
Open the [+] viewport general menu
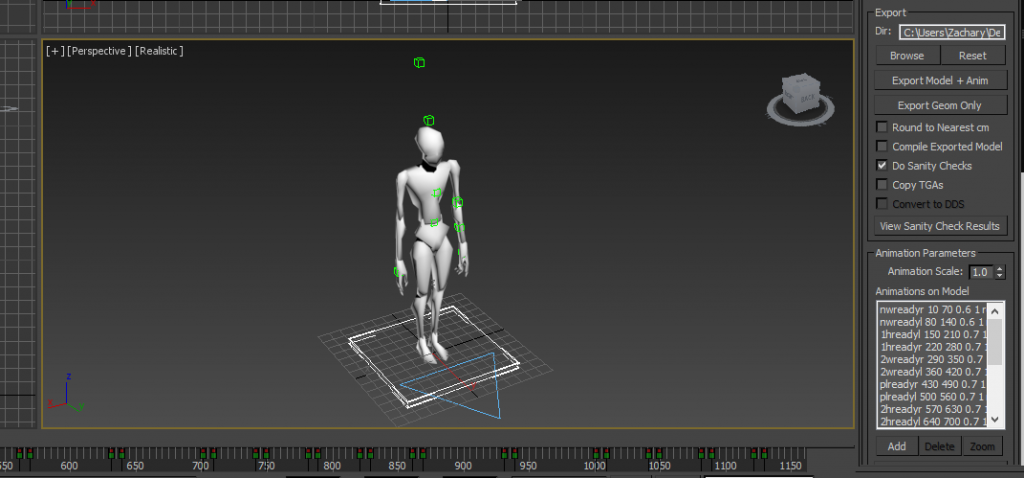(x=53, y=51)
